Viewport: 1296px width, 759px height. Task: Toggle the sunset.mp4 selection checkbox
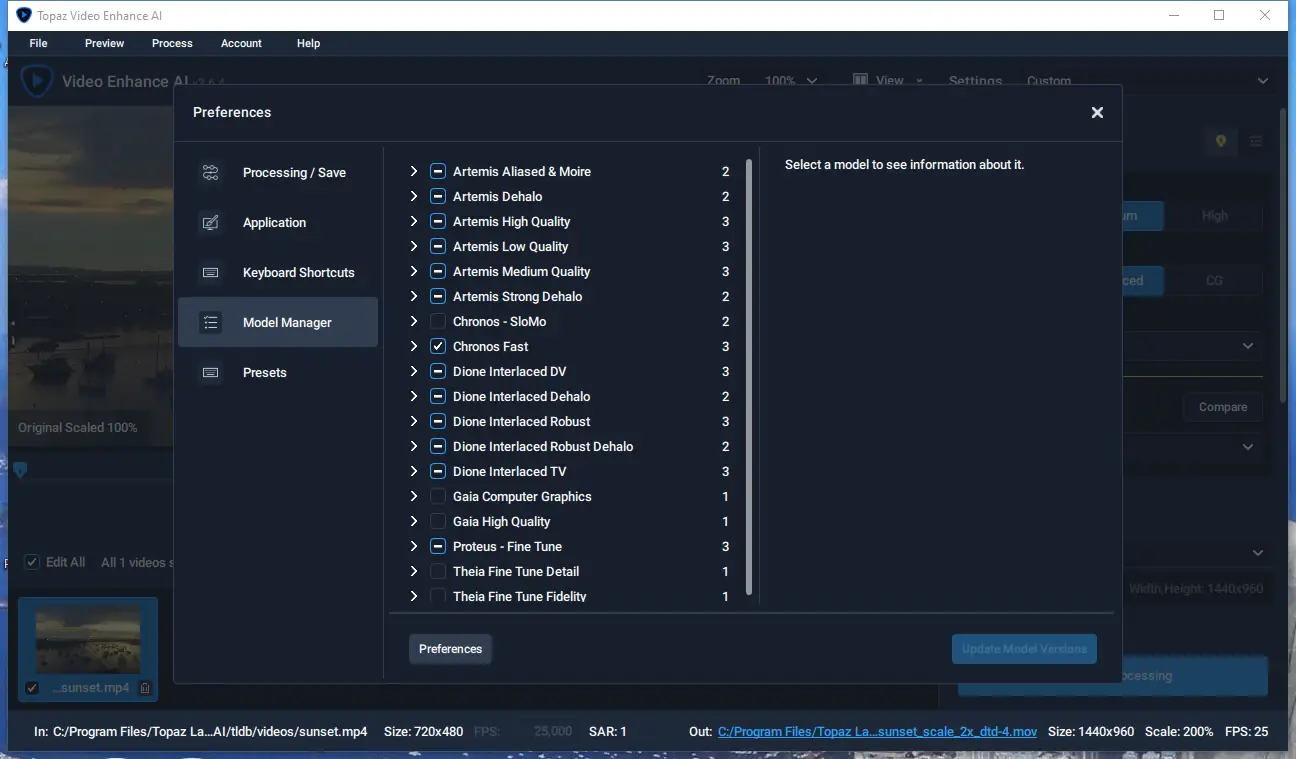32,688
